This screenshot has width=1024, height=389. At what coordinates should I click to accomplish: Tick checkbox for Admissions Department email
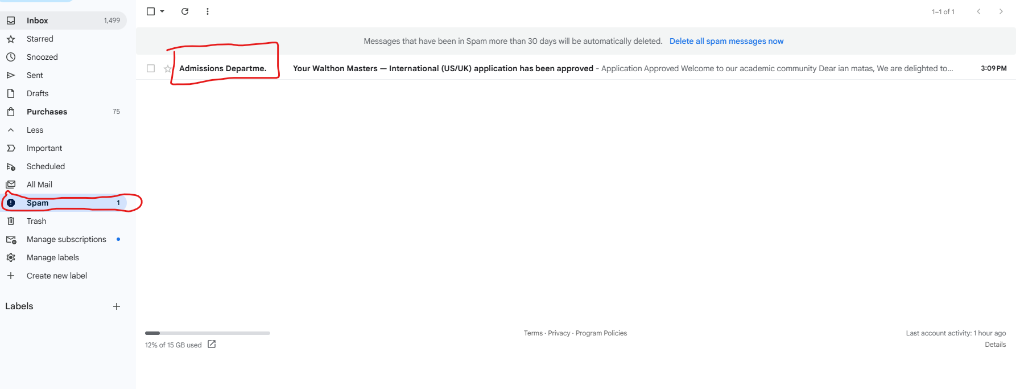[152, 69]
